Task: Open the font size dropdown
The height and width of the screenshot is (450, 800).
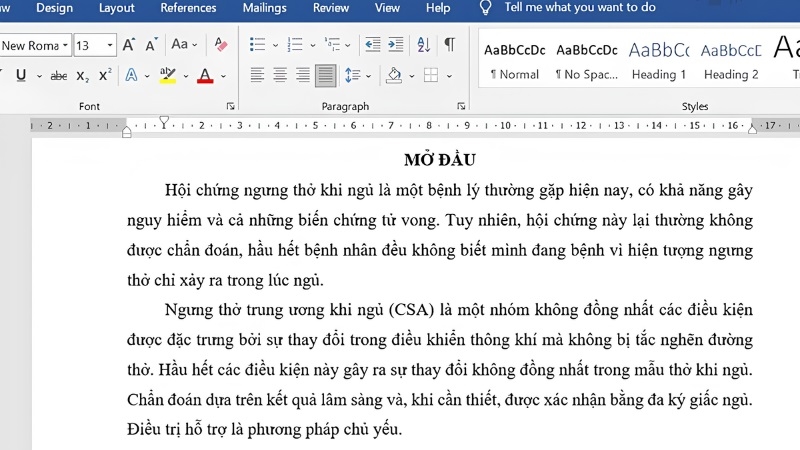Action: (110, 45)
